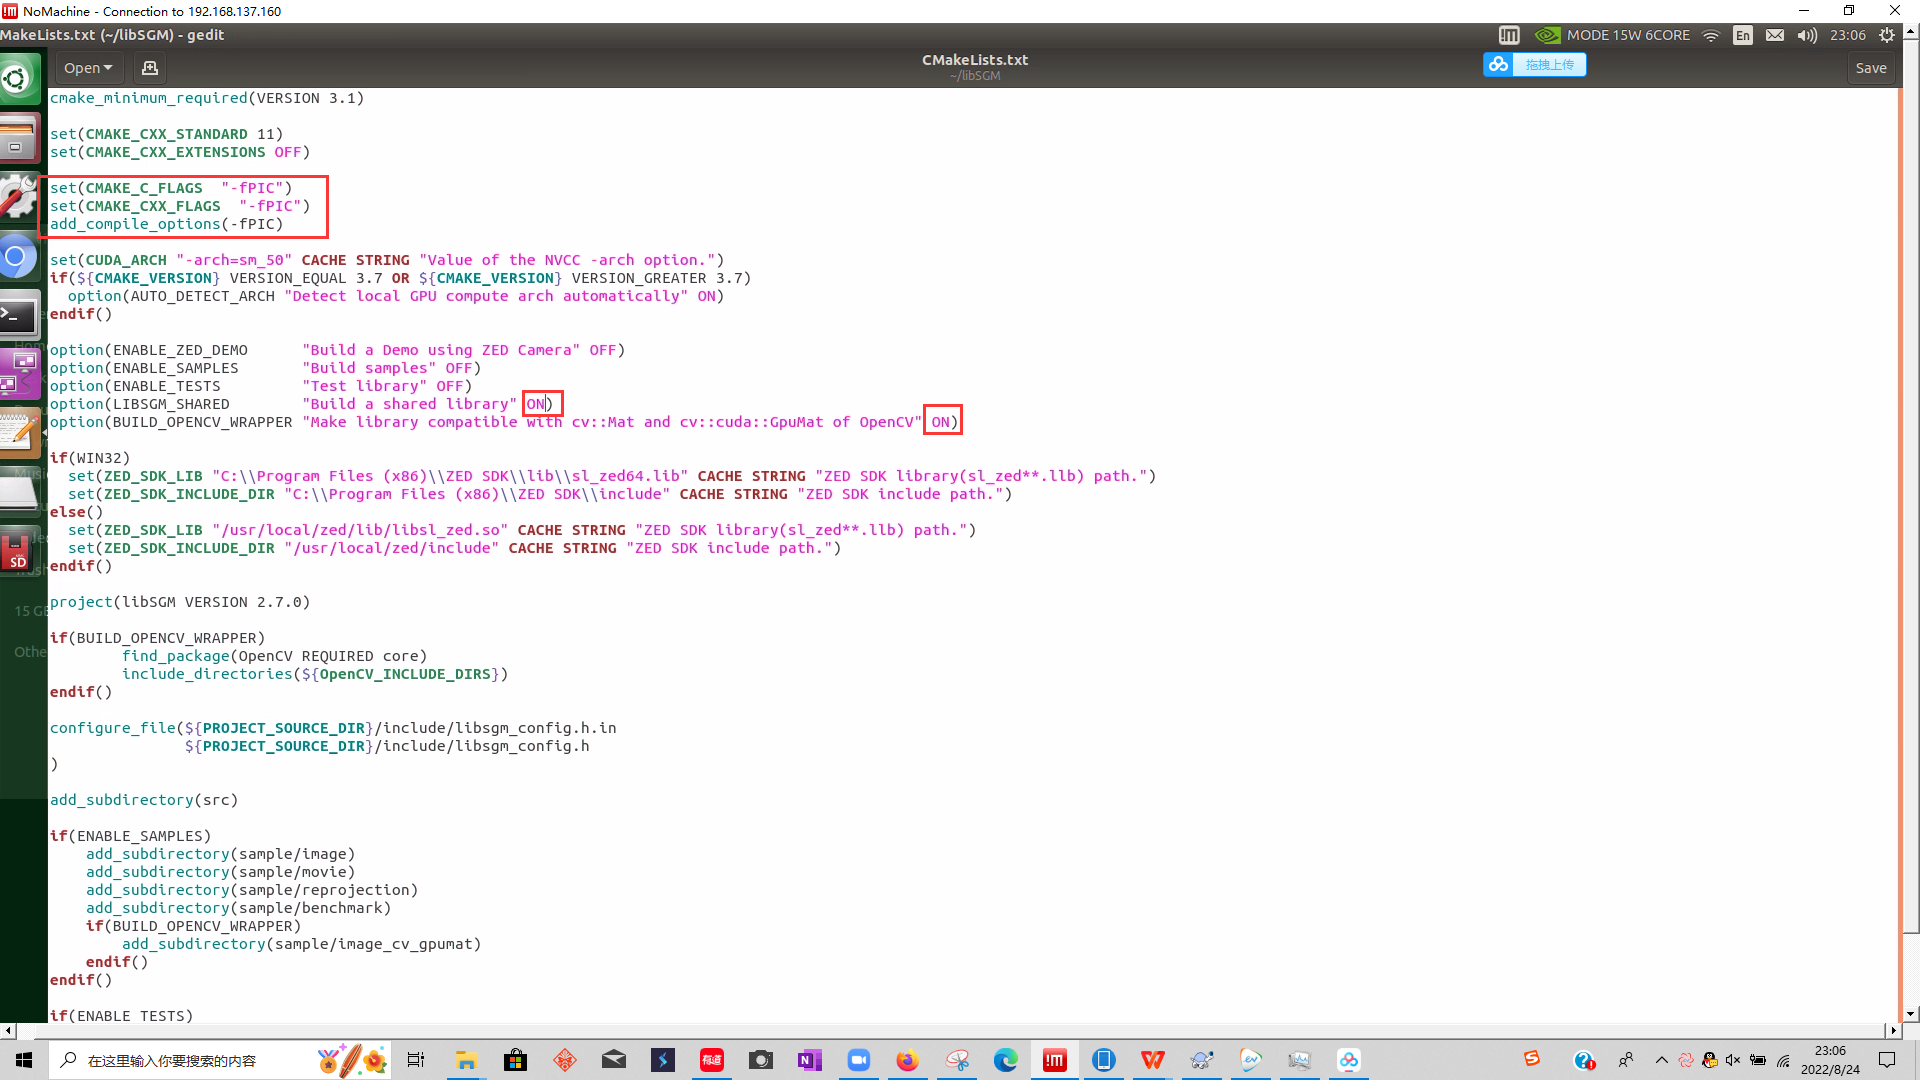1920x1080 pixels.
Task: Click the Baidu cloud drag-upload button
Action: pos(1535,65)
